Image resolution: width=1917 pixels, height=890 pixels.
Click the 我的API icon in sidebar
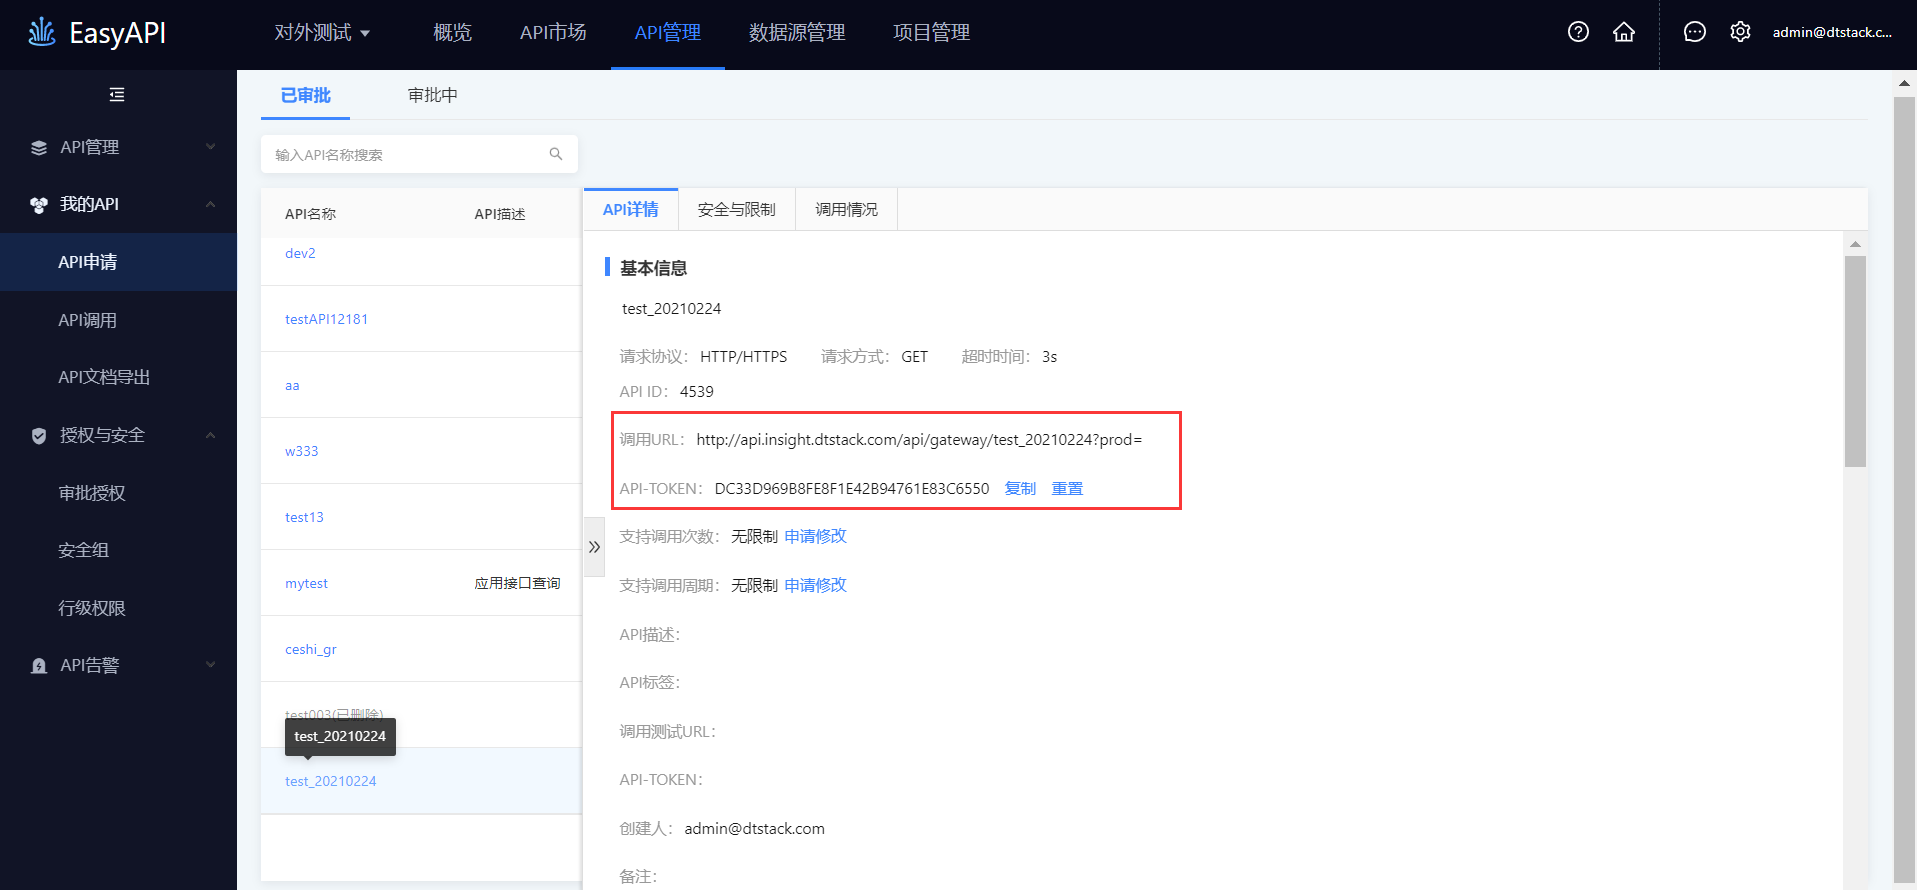[x=39, y=205]
